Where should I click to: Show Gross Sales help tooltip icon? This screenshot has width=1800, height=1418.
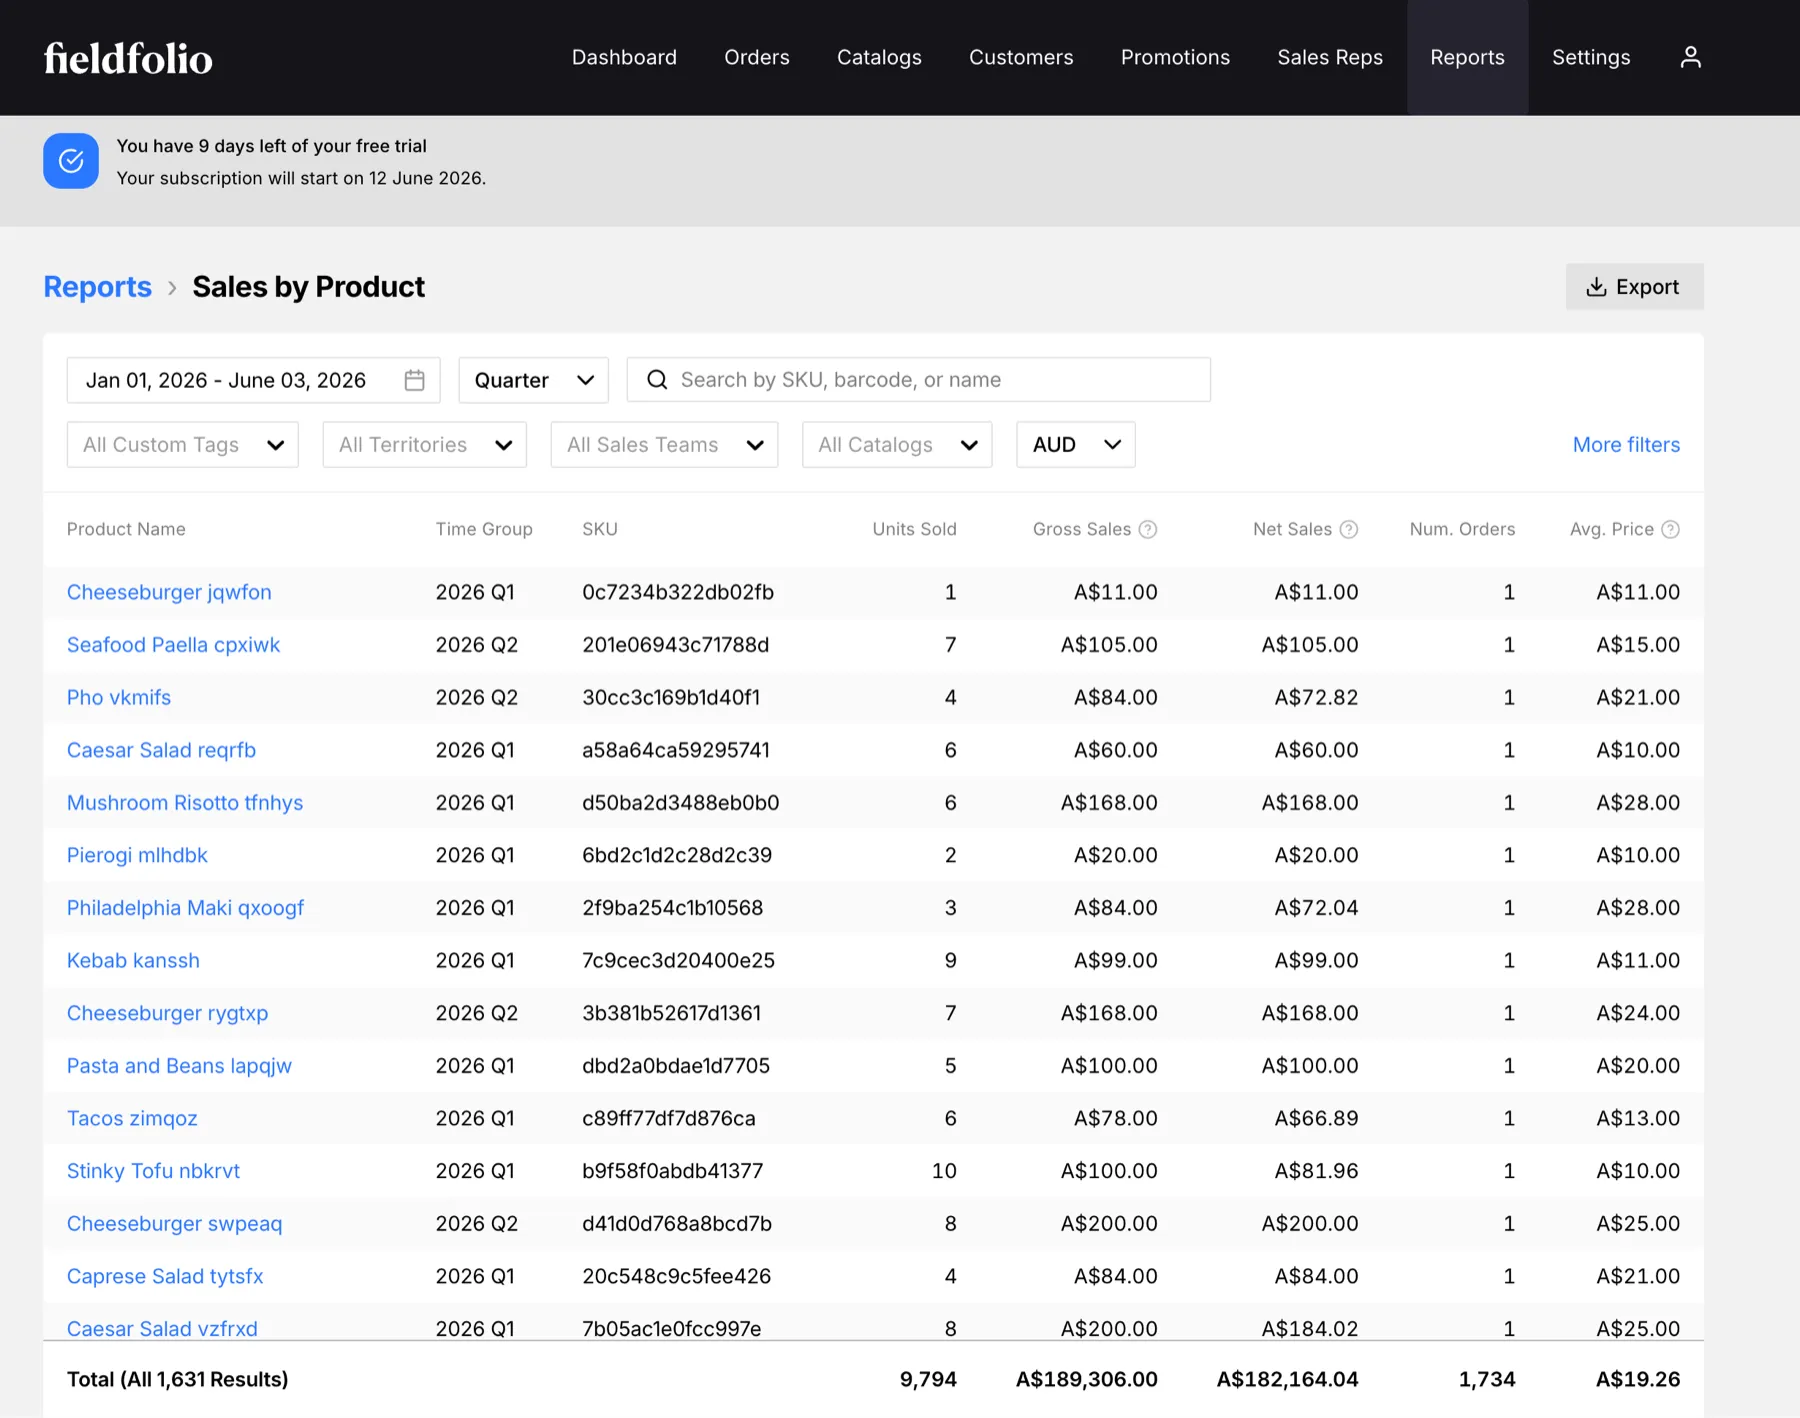(x=1148, y=529)
